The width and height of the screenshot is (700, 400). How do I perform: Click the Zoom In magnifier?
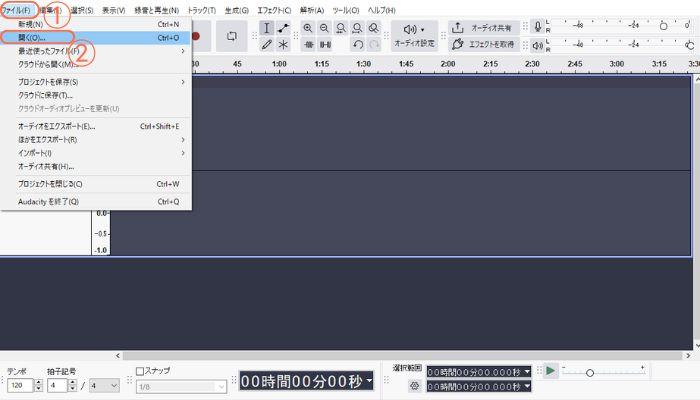click(308, 28)
